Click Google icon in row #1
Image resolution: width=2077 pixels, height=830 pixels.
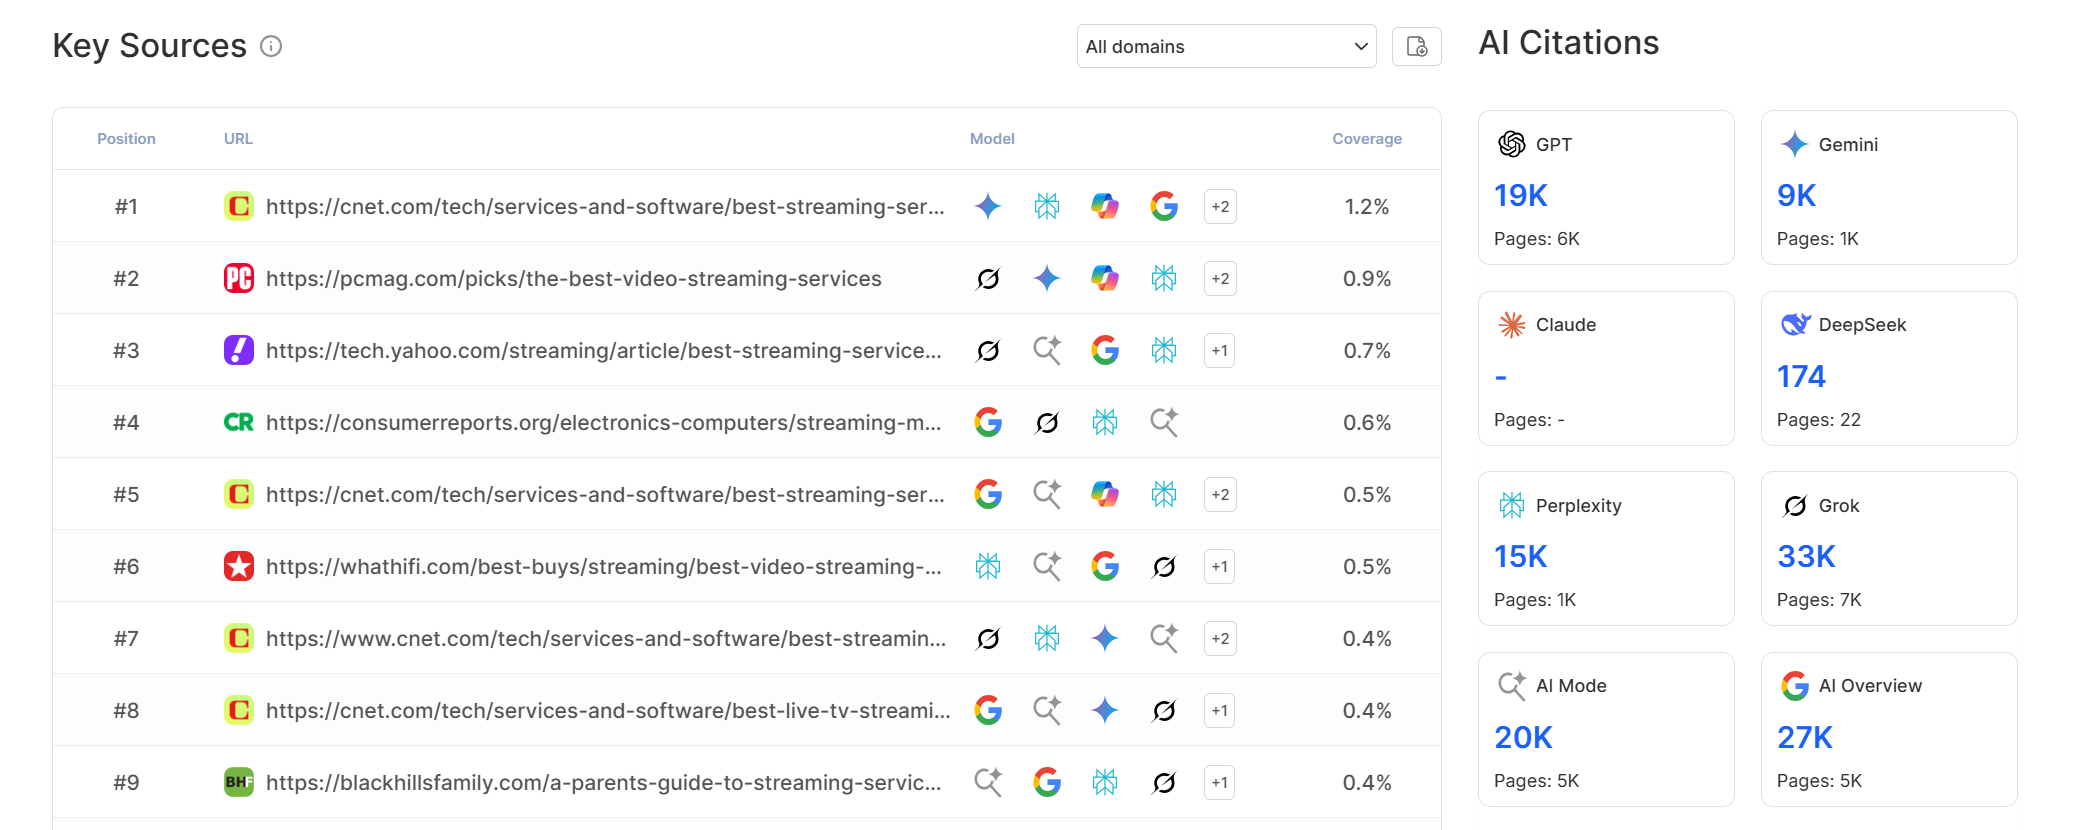pos(1164,206)
